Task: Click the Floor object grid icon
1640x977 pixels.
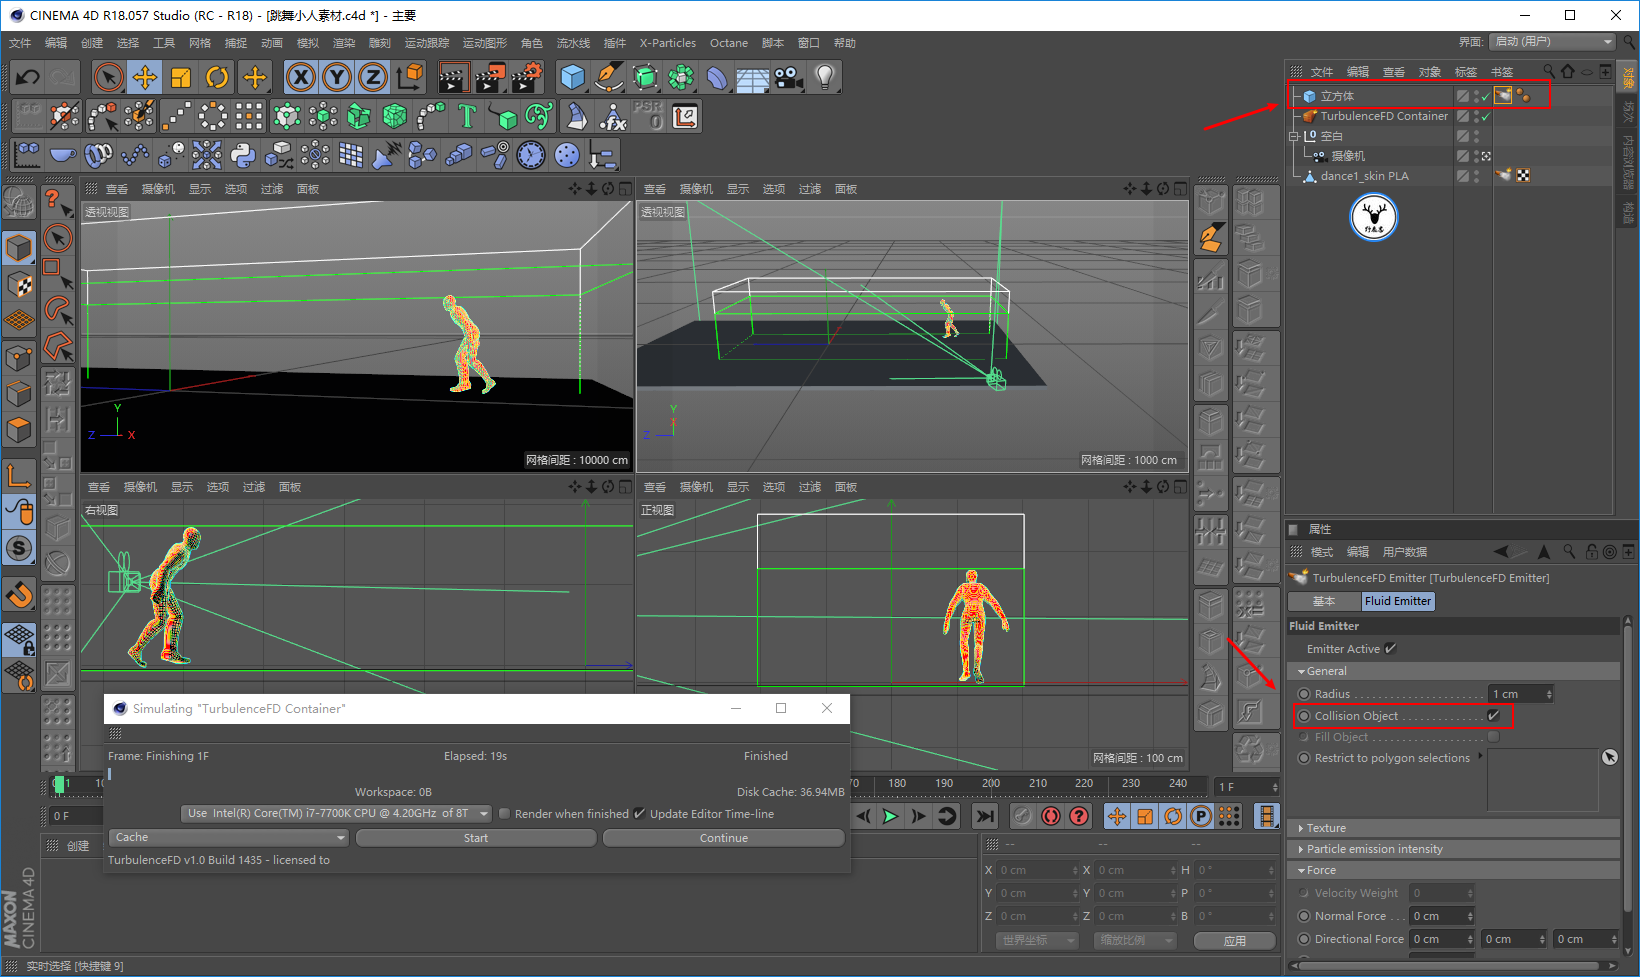Action: click(x=753, y=77)
